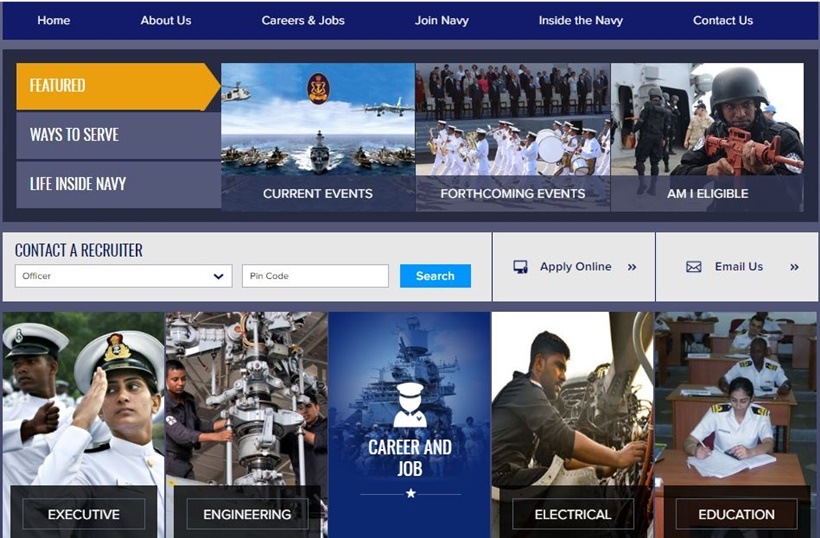Click into the Pin Code field
The width and height of the screenshot is (820, 538).
point(315,276)
